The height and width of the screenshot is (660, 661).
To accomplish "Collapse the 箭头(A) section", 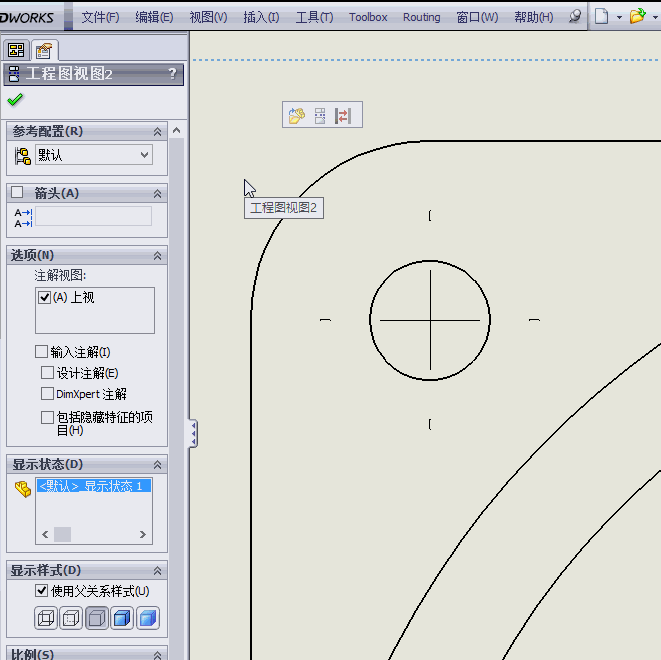I will pyautogui.click(x=157, y=193).
